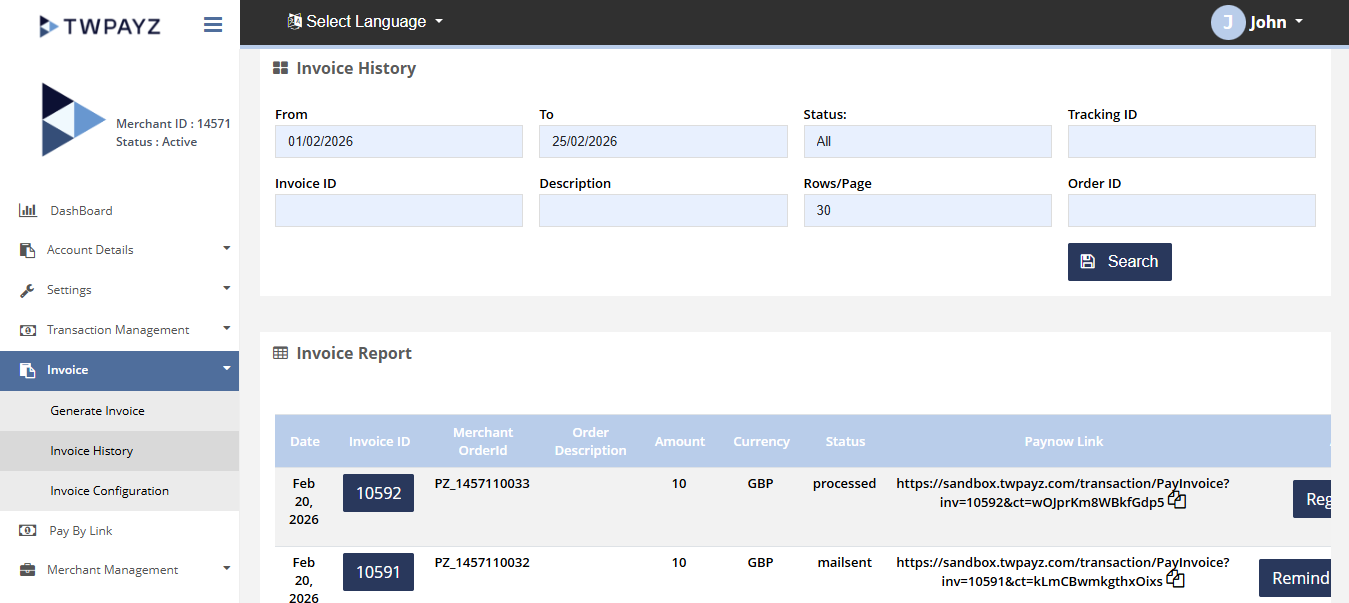Click the Tracking ID input field

(1191, 142)
